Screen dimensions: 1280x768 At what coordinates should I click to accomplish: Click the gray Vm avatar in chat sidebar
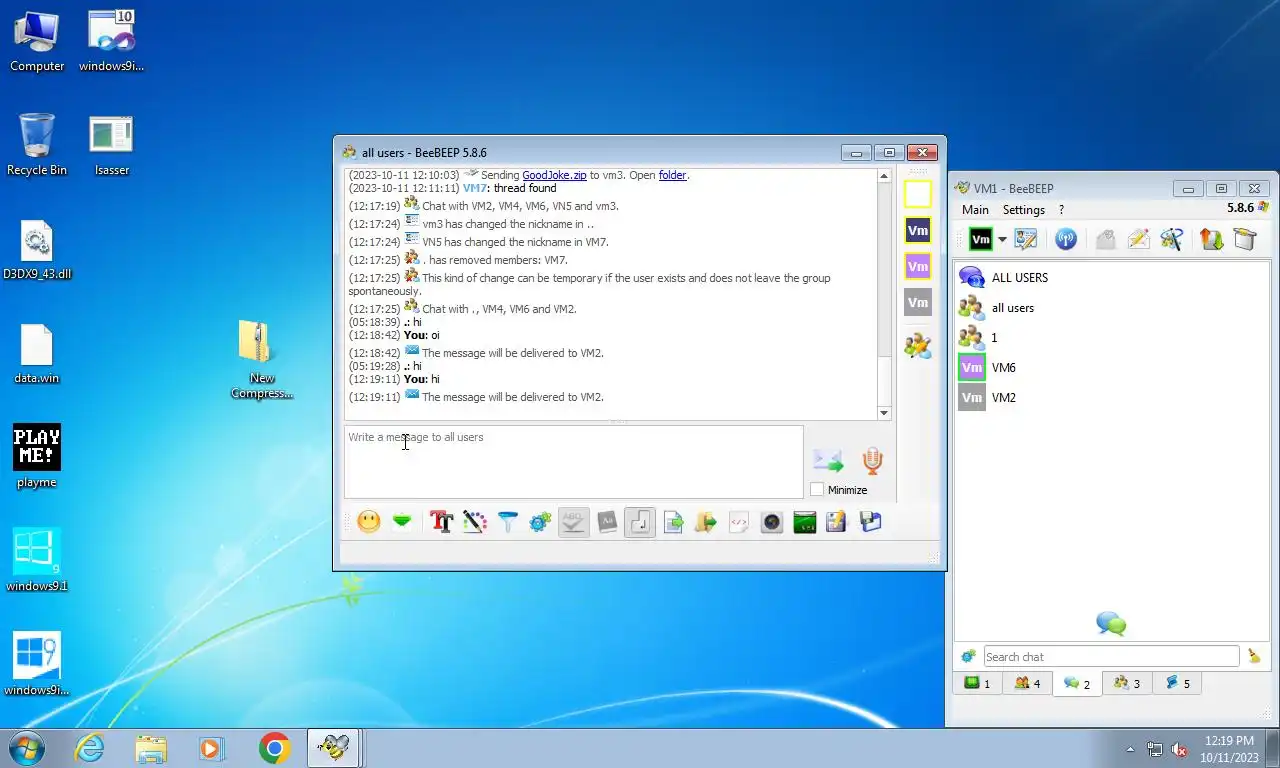click(x=917, y=302)
